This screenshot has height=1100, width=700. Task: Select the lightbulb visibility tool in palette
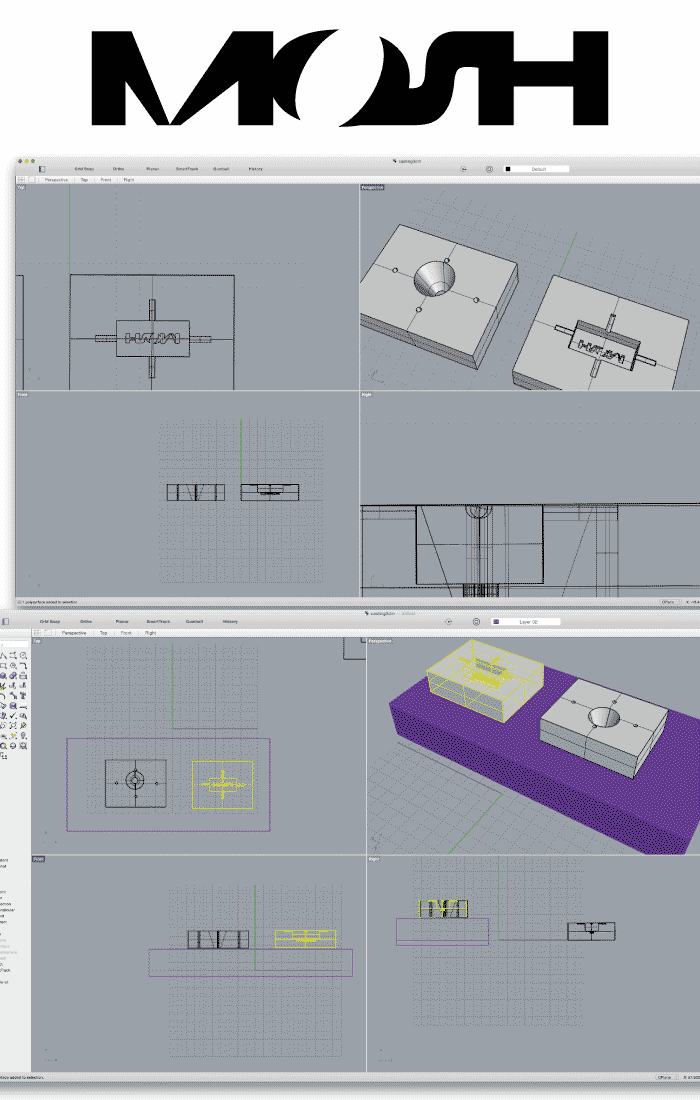pos(23,735)
